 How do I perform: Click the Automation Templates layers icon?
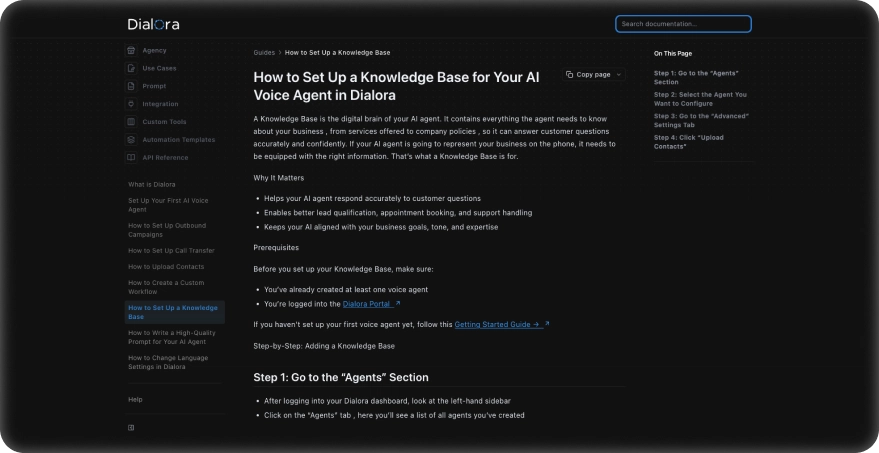coord(131,140)
